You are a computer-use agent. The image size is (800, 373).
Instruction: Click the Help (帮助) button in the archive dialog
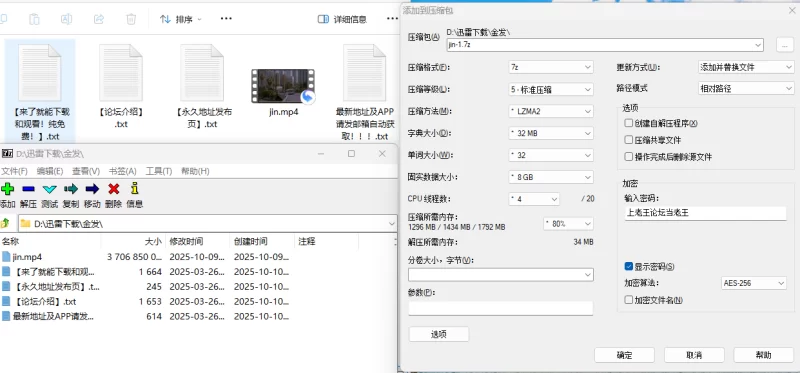(x=764, y=355)
